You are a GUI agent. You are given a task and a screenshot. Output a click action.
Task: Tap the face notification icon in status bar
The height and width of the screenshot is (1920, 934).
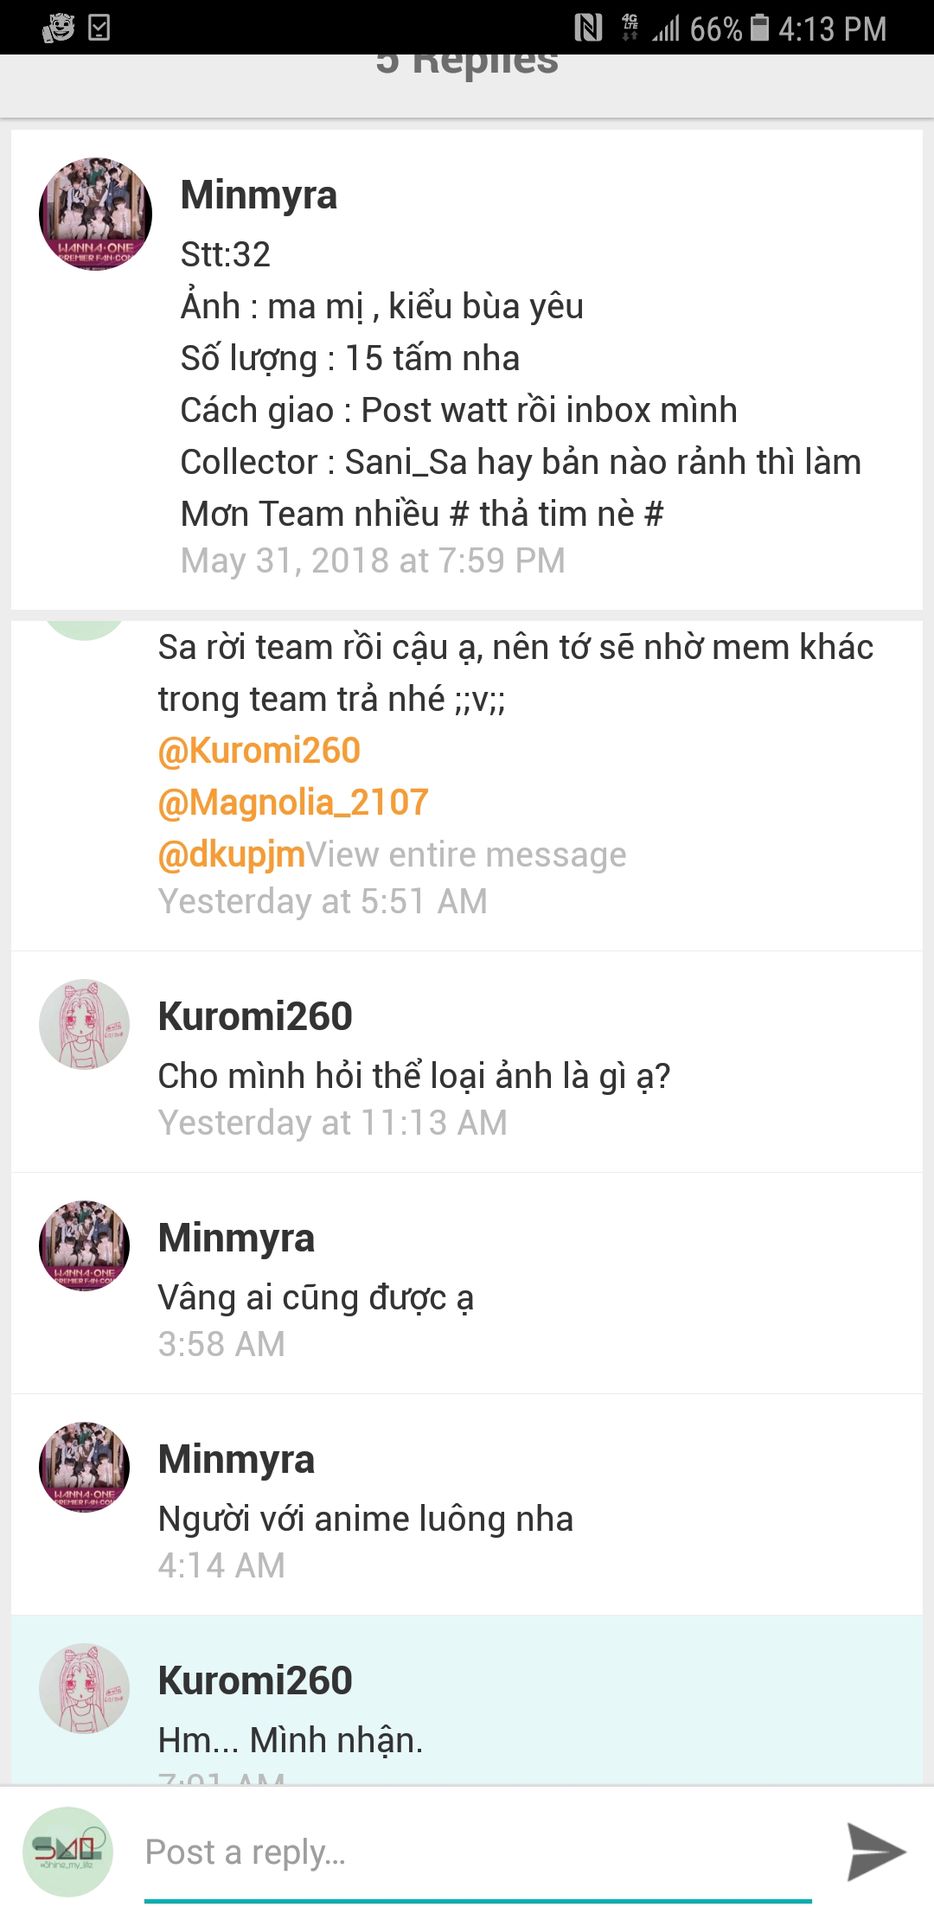point(58,27)
